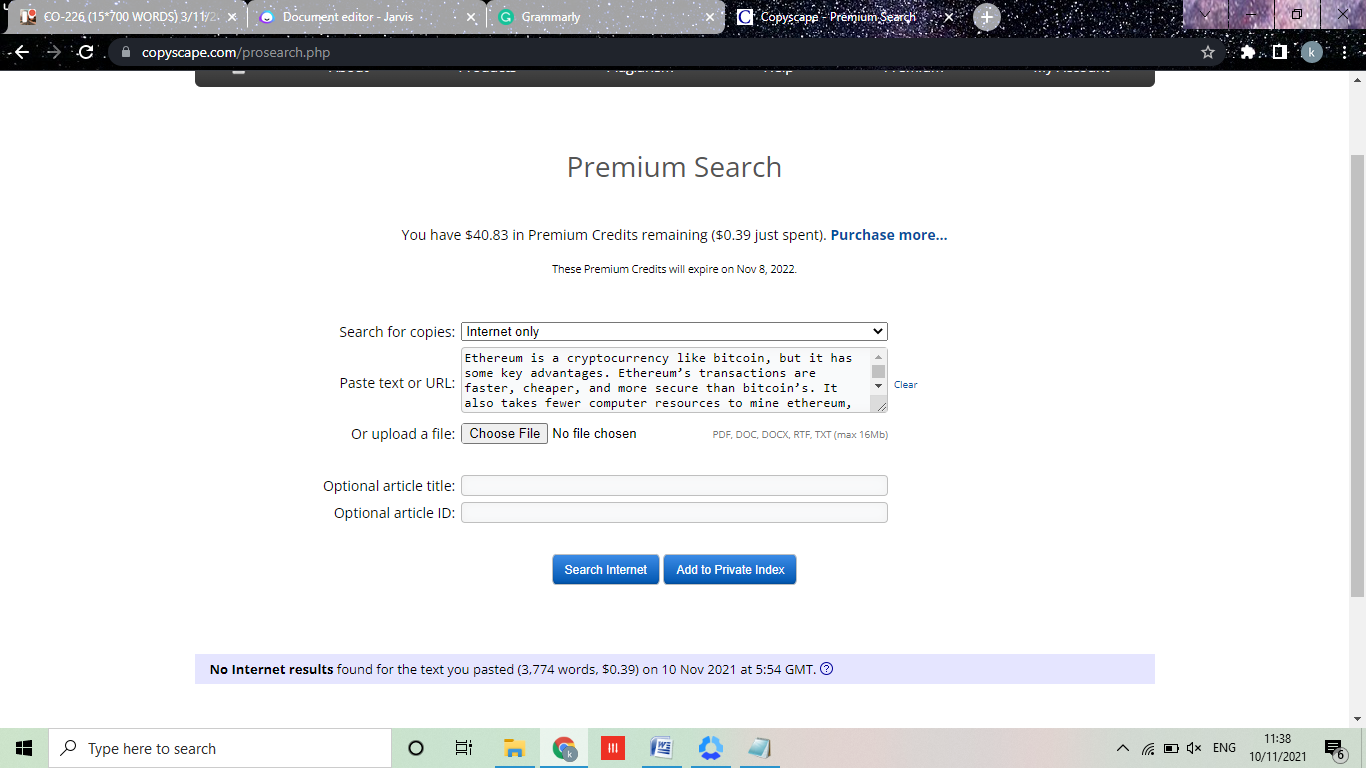Click the 'Paste text or URL:' label
Viewport: 1366px width, 768px height.
pyautogui.click(x=397, y=383)
